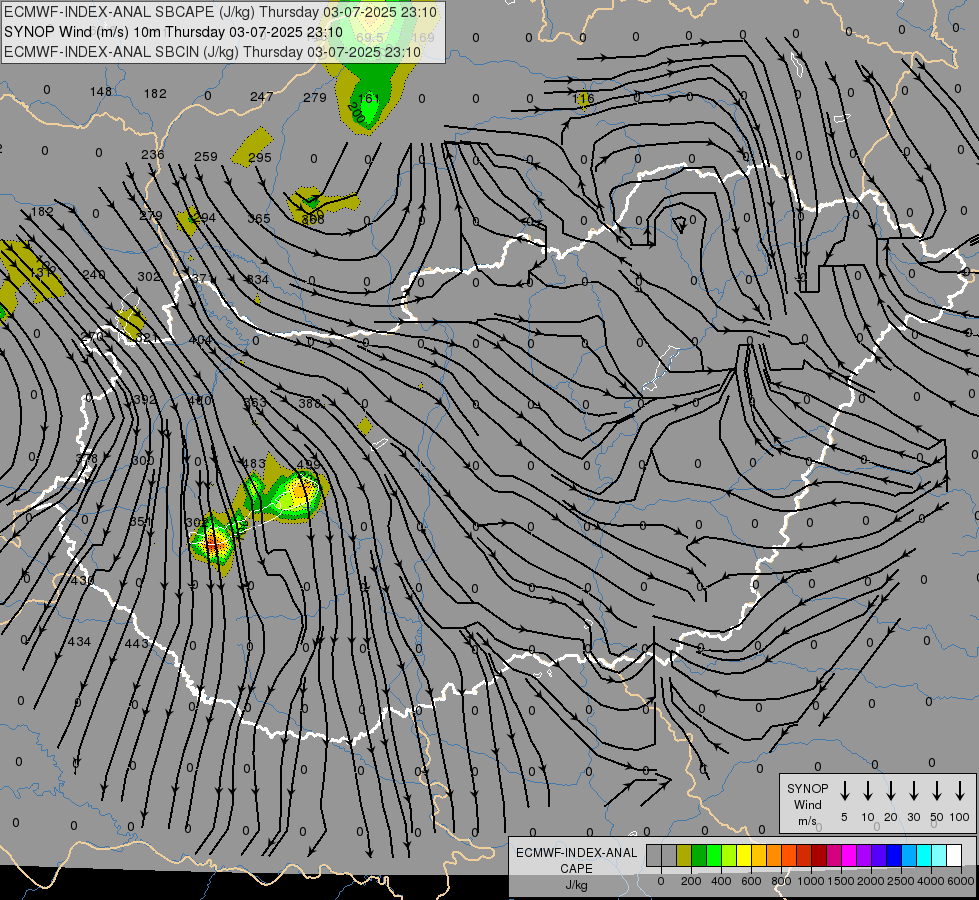Click the 2500 tick label under the color bar
This screenshot has width=979, height=900.
pos(900,881)
